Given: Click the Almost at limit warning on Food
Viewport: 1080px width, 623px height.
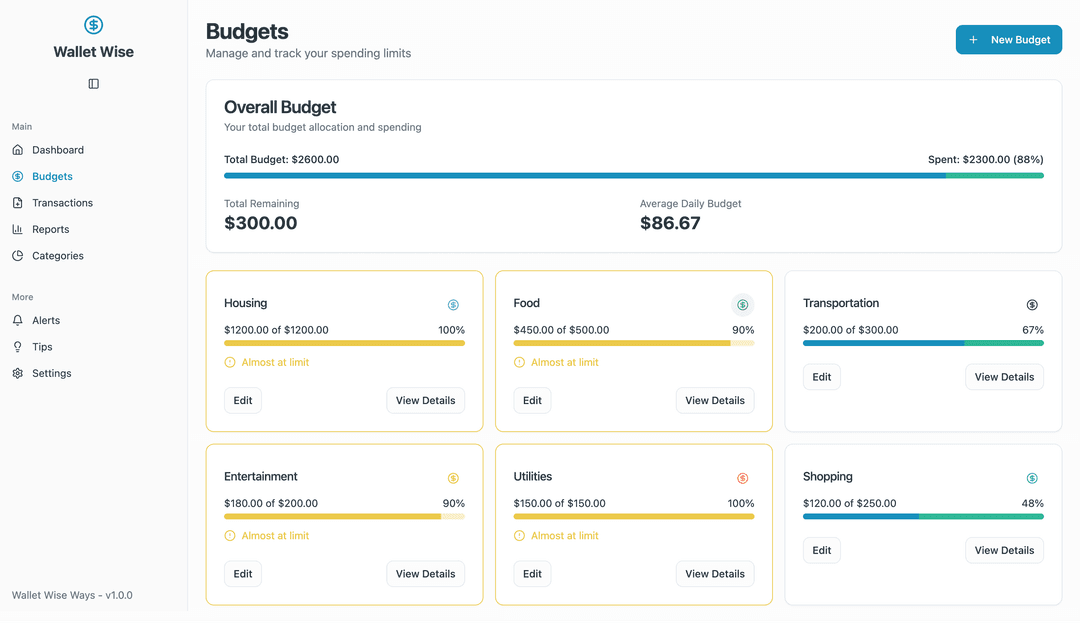Looking at the screenshot, I should [x=558, y=362].
